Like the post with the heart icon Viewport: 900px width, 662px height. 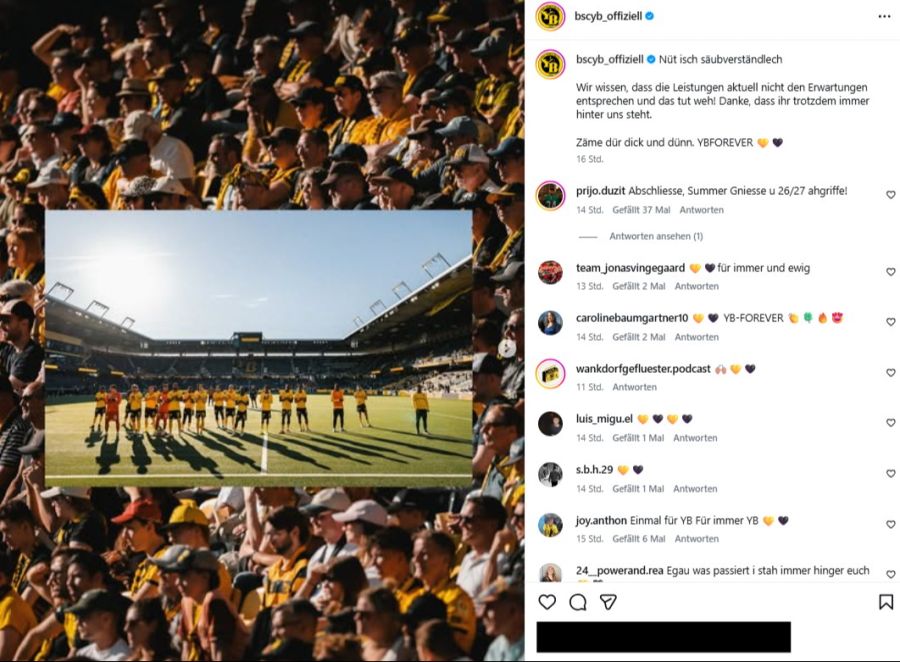[x=547, y=602]
